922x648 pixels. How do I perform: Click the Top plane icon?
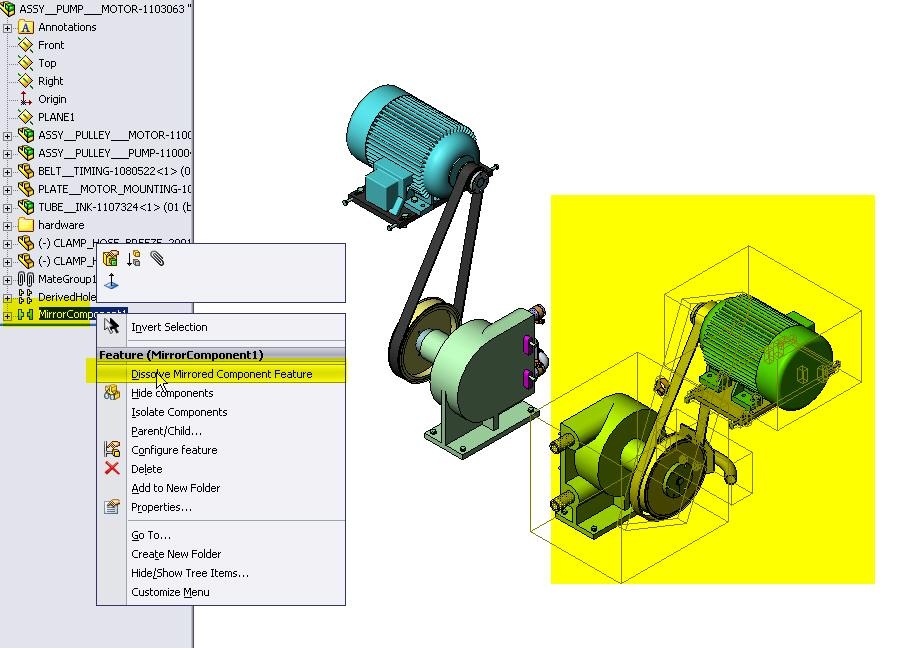coord(26,63)
